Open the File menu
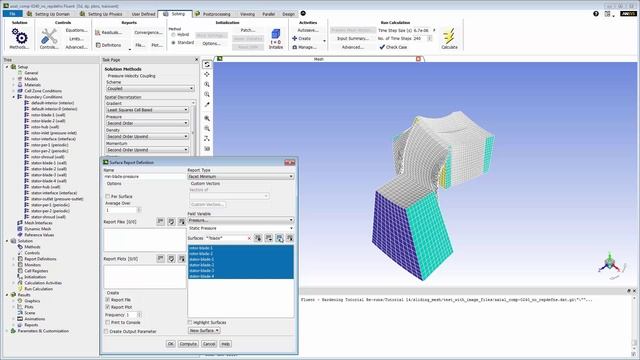 (13, 14)
